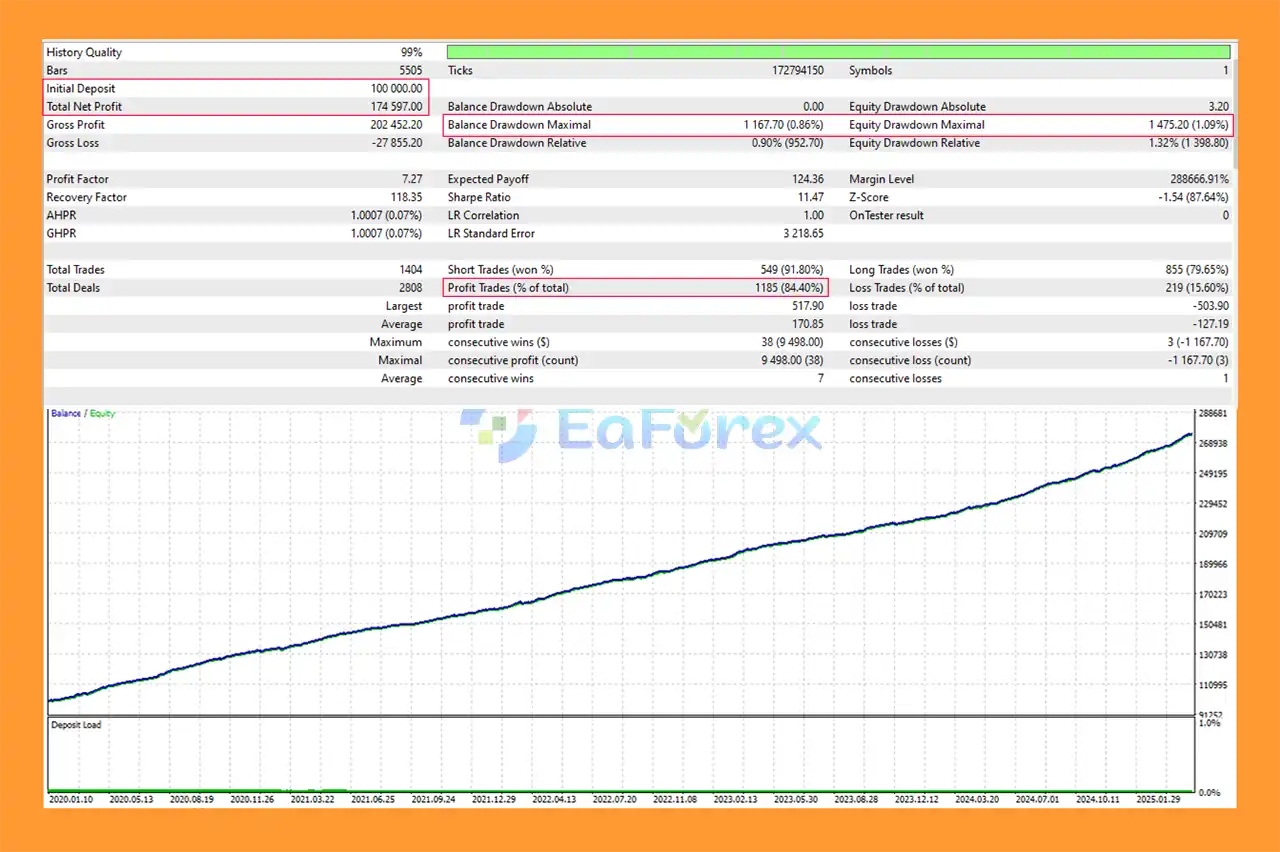
Task: Select the Equity legend label on the chart
Action: [102, 413]
